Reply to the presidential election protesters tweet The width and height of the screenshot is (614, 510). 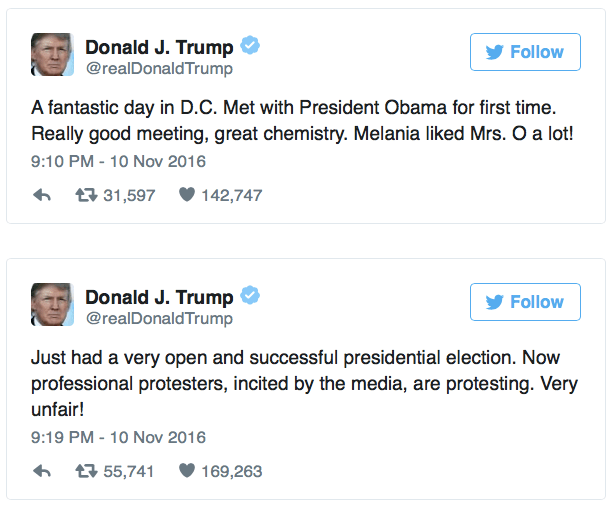coord(42,471)
